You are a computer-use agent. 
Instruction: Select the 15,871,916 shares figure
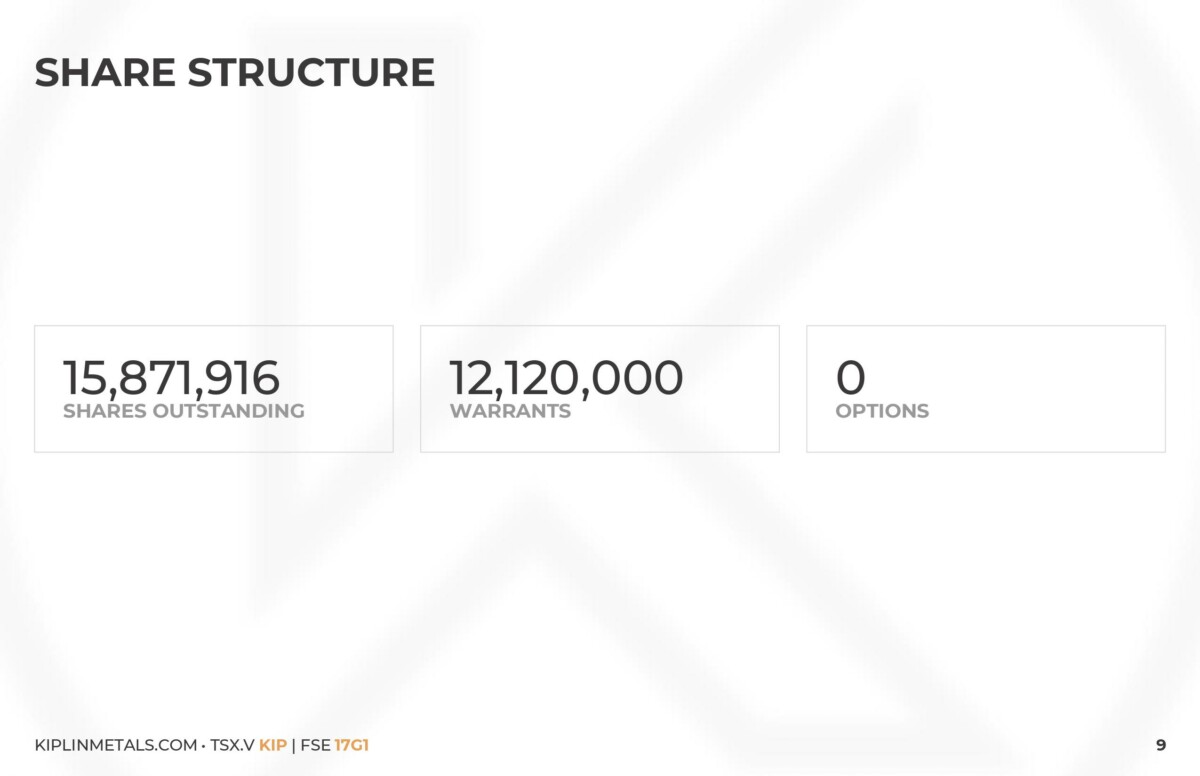click(171, 378)
